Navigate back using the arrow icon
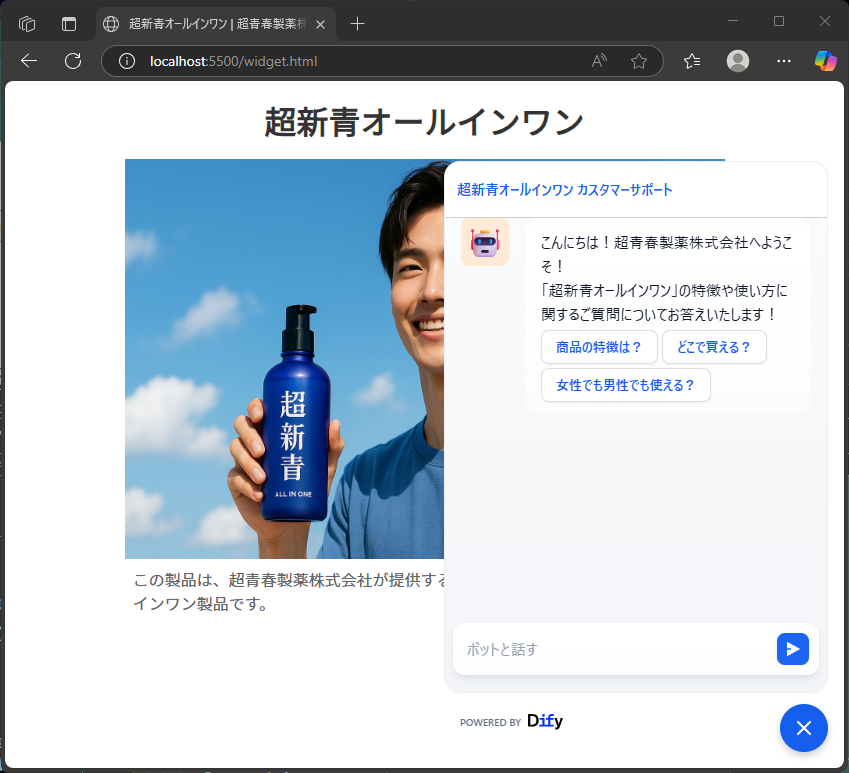 pyautogui.click(x=28, y=61)
